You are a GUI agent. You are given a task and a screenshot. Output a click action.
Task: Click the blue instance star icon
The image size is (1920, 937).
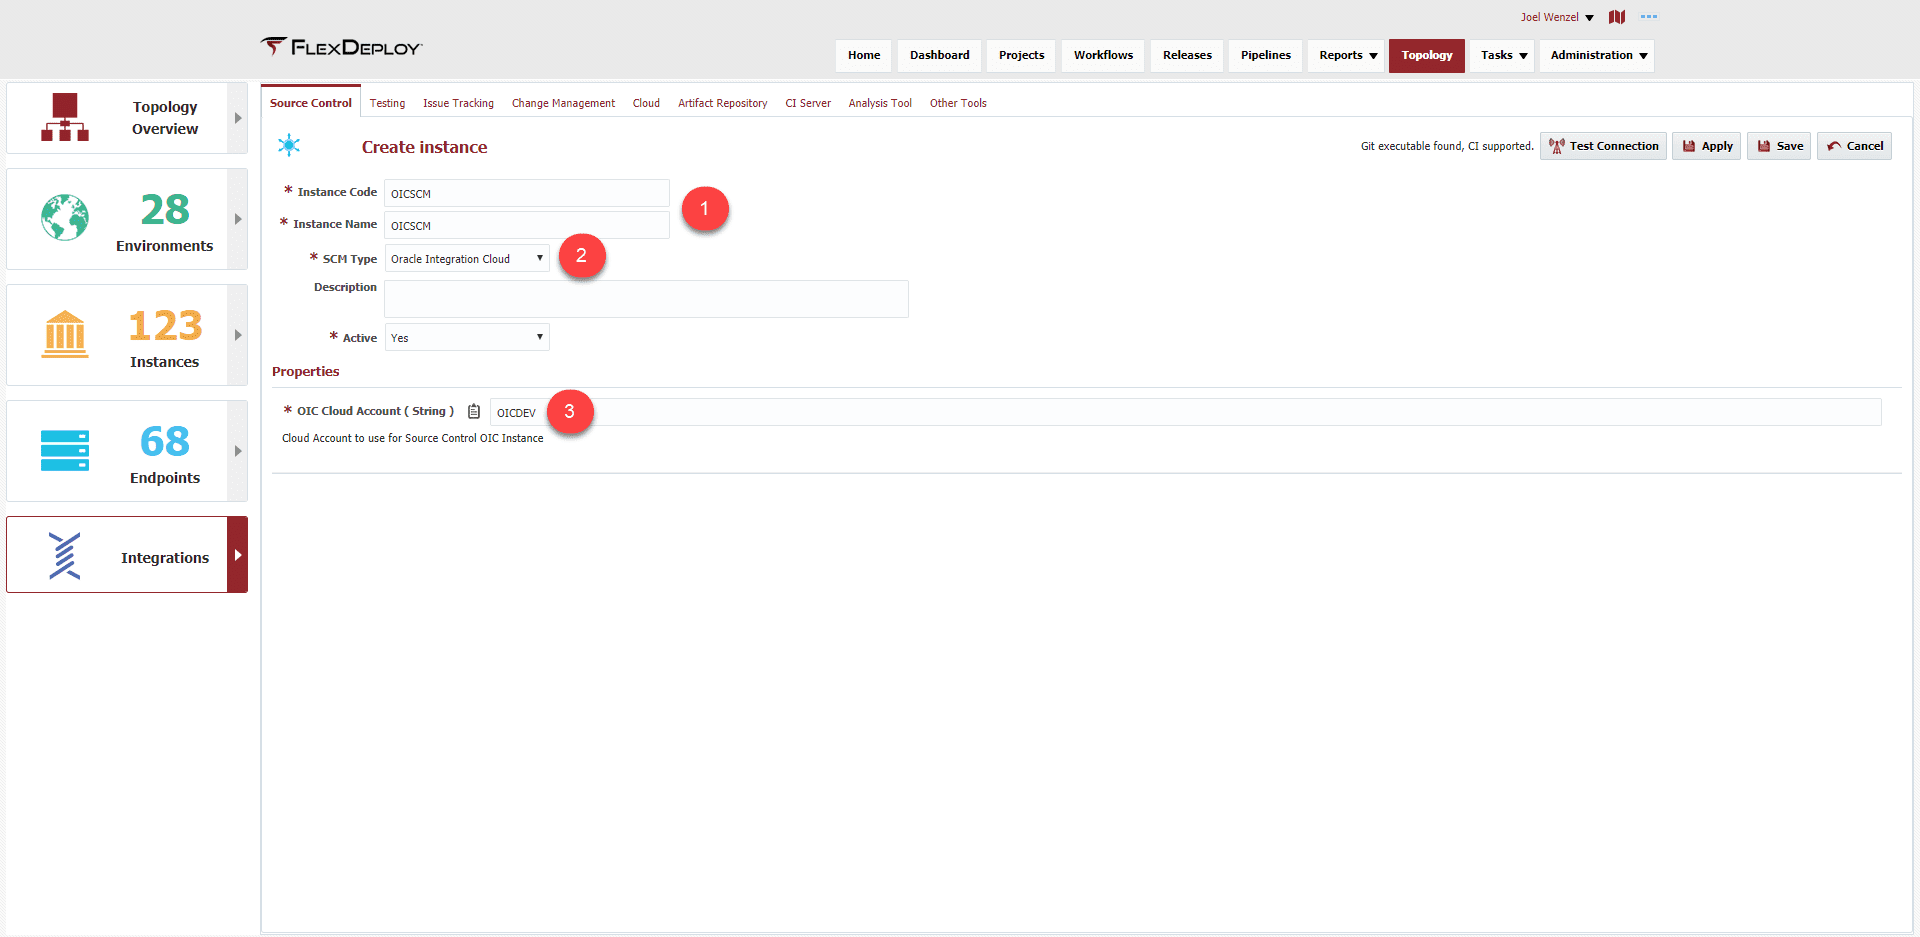[x=289, y=145]
